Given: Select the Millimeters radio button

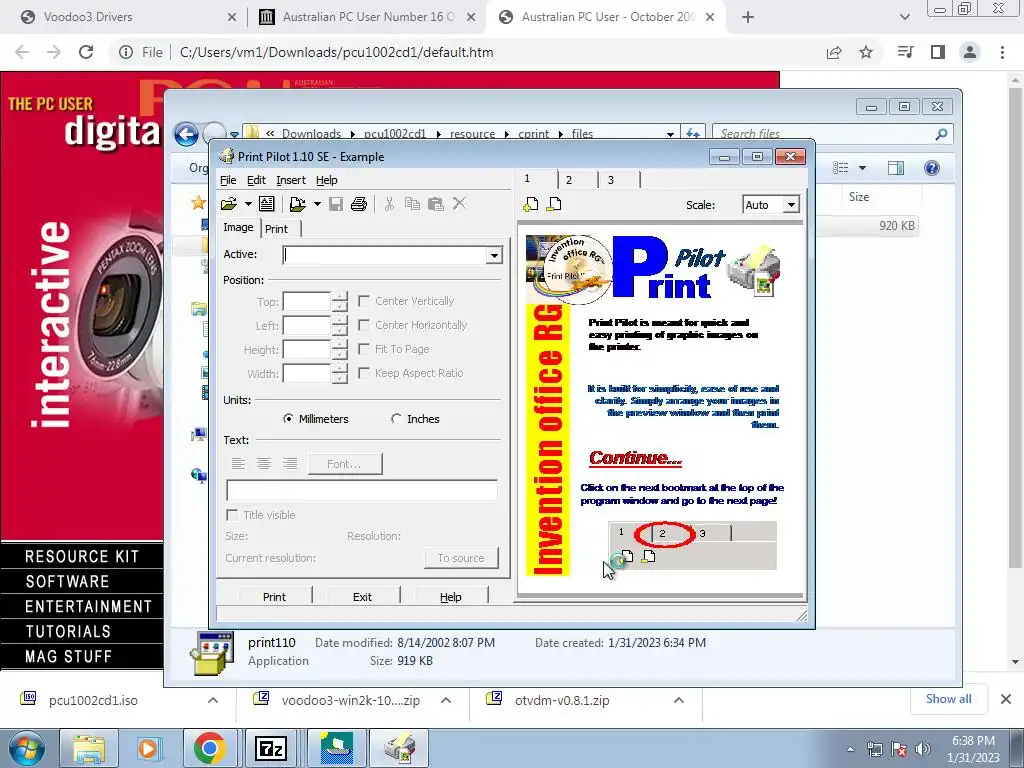Looking at the screenshot, I should pyautogui.click(x=288, y=419).
